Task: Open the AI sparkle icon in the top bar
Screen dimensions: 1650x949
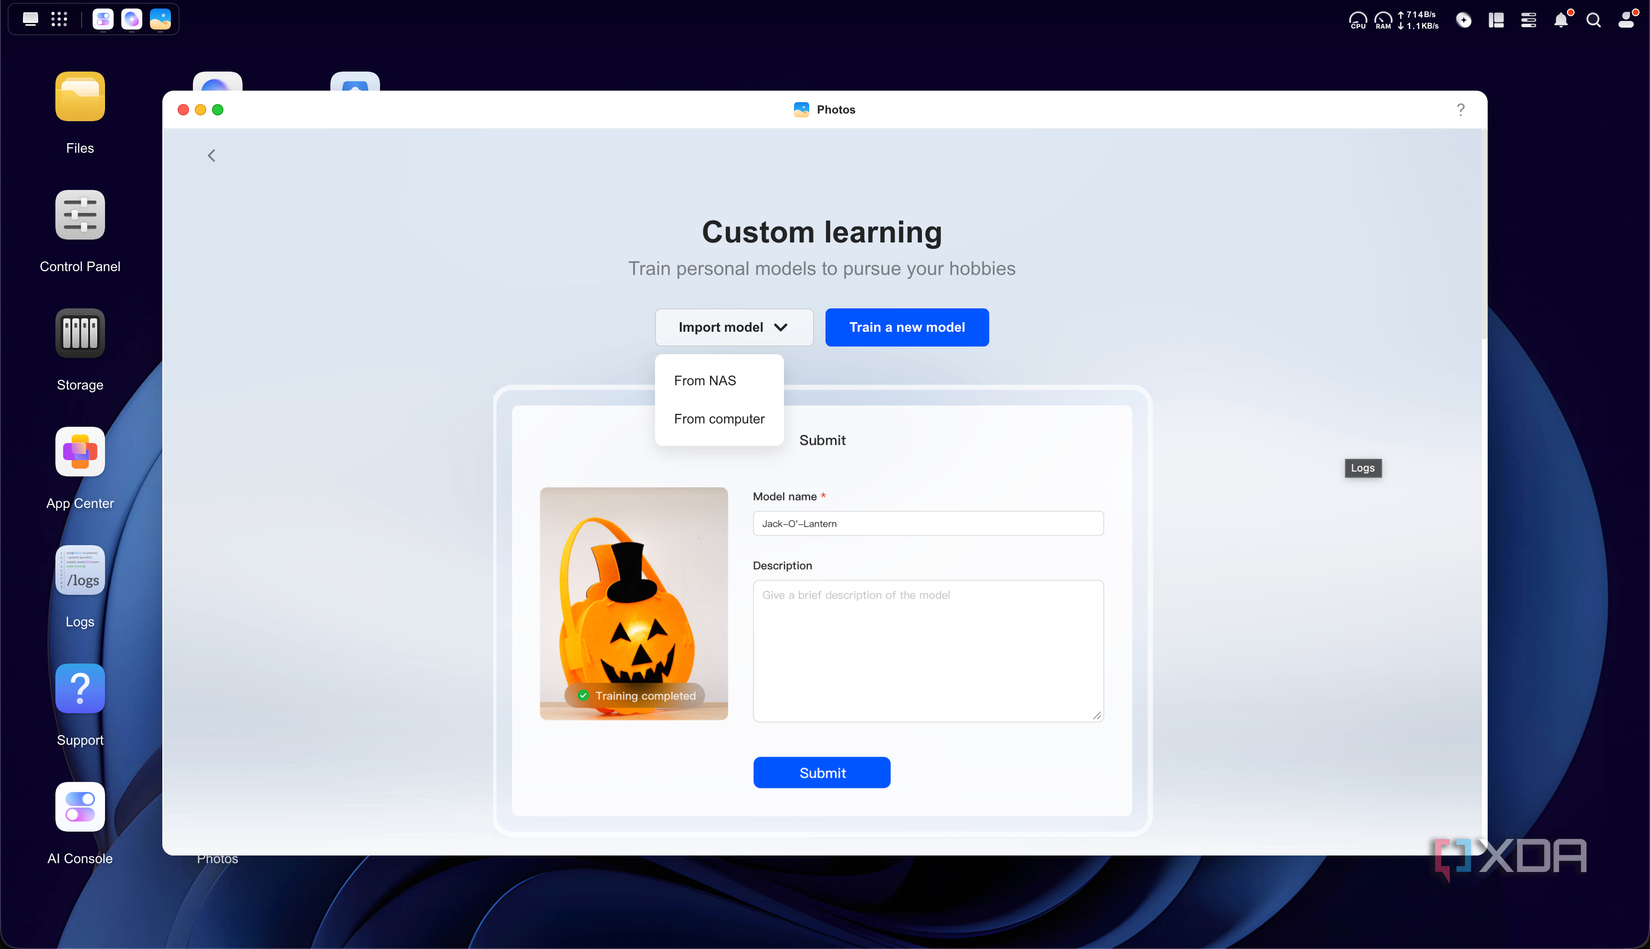Action: [x=1464, y=20]
